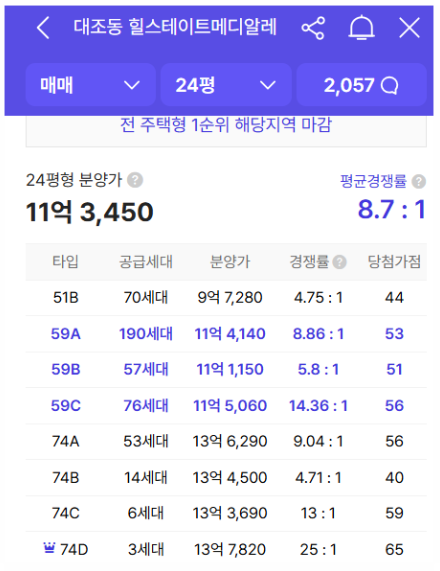Viewport: 440px width, 571px height.
Task: Tap the 13억 6,290 price cell
Action: coord(230,441)
